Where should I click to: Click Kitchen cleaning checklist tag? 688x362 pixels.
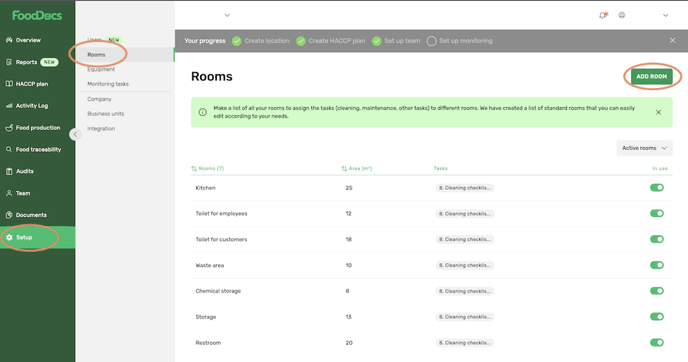[x=465, y=188]
